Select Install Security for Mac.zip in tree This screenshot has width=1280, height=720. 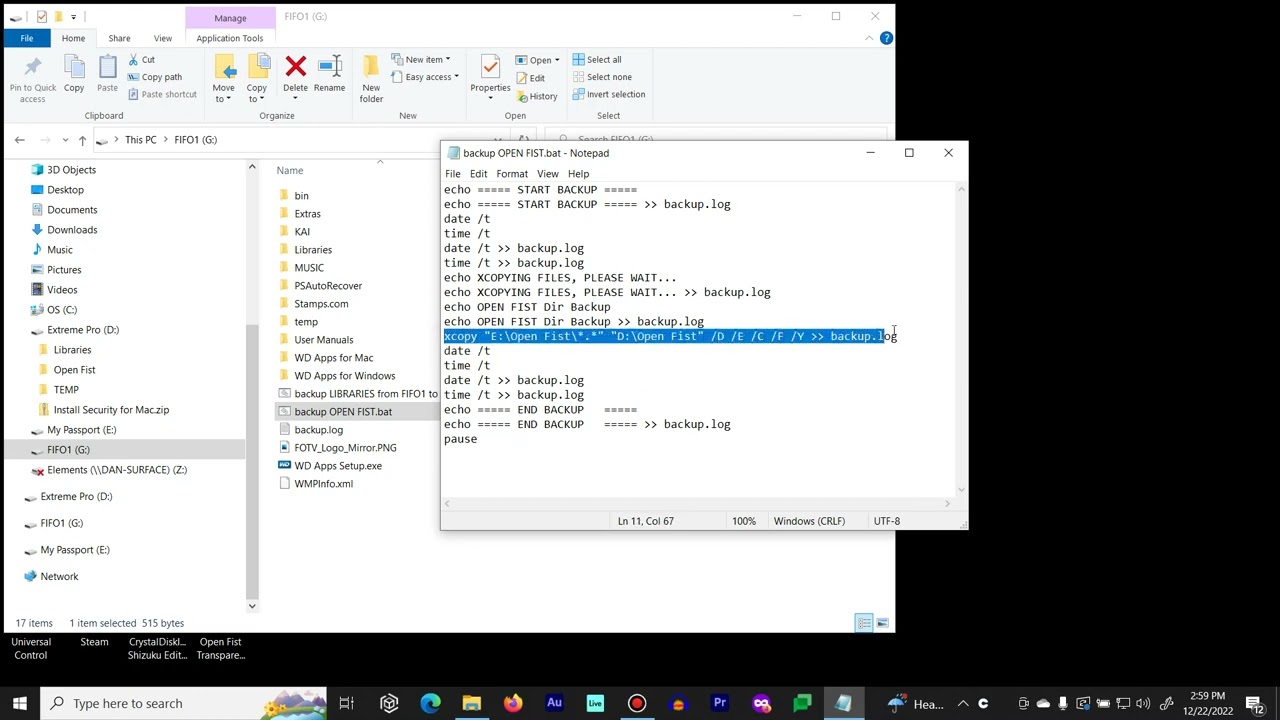pos(111,410)
